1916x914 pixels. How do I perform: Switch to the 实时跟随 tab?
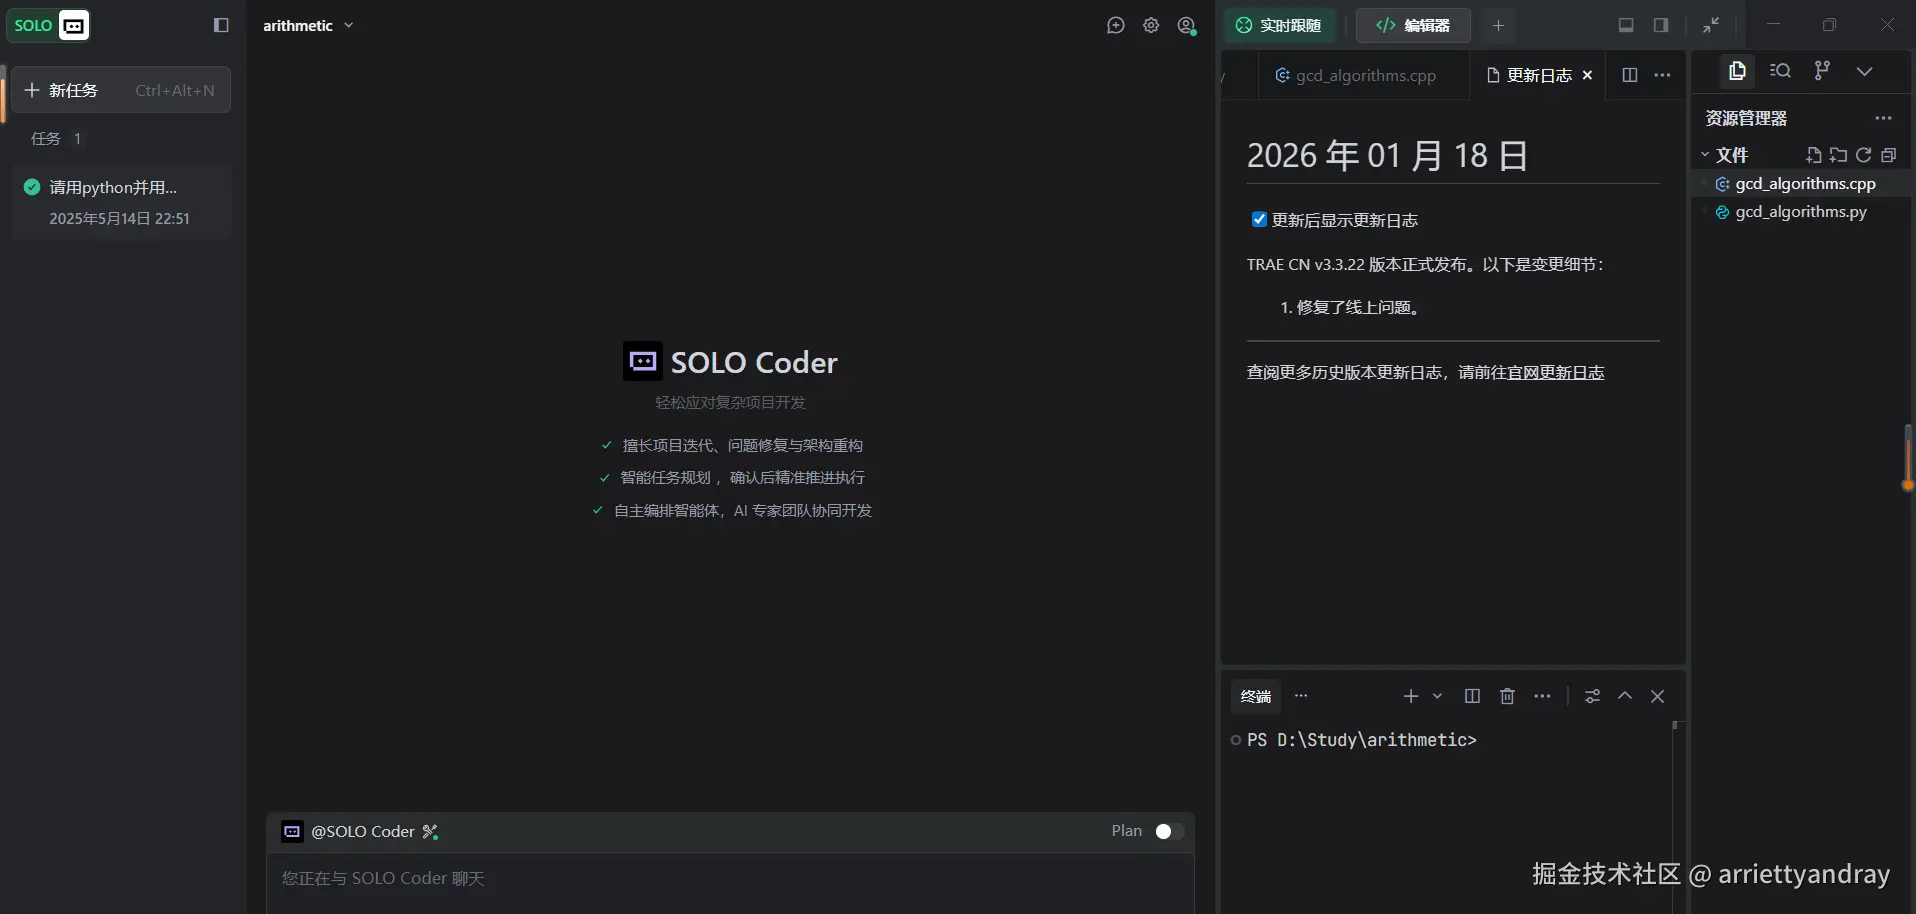(x=1279, y=26)
